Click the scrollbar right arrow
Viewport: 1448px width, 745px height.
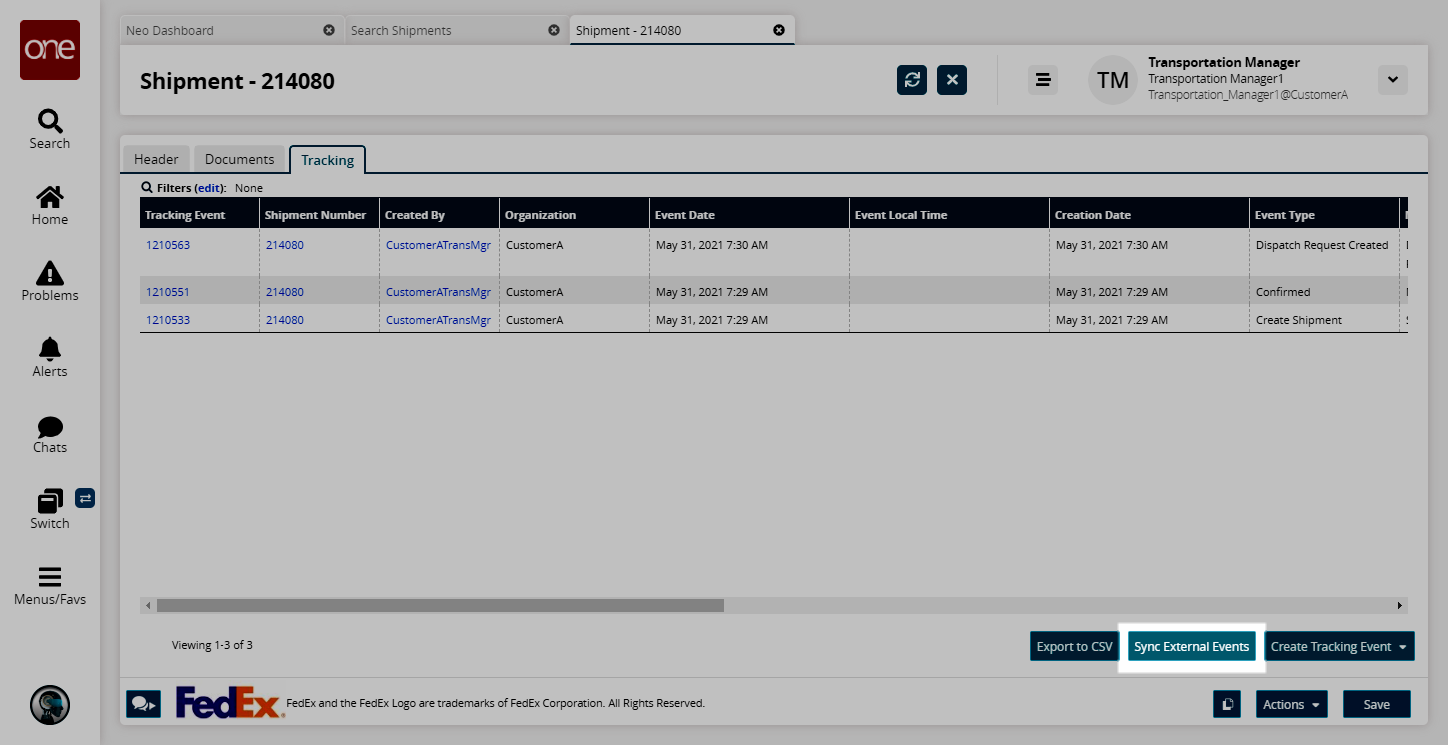pyautogui.click(x=1400, y=605)
